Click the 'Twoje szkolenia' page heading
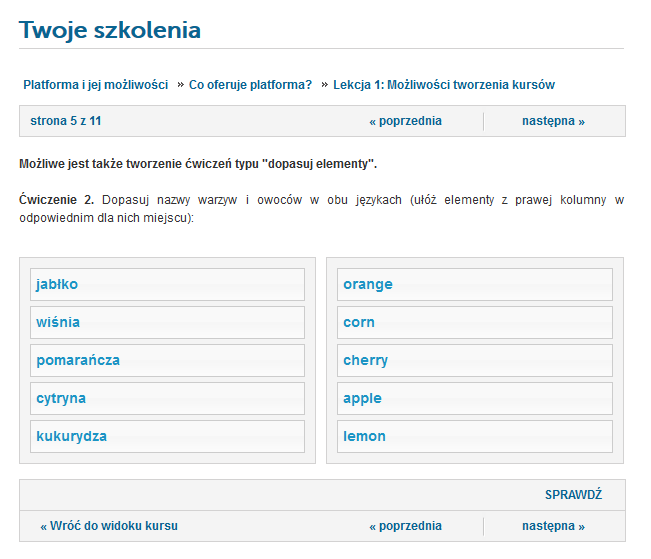The width and height of the screenshot is (651, 559). click(x=110, y=30)
